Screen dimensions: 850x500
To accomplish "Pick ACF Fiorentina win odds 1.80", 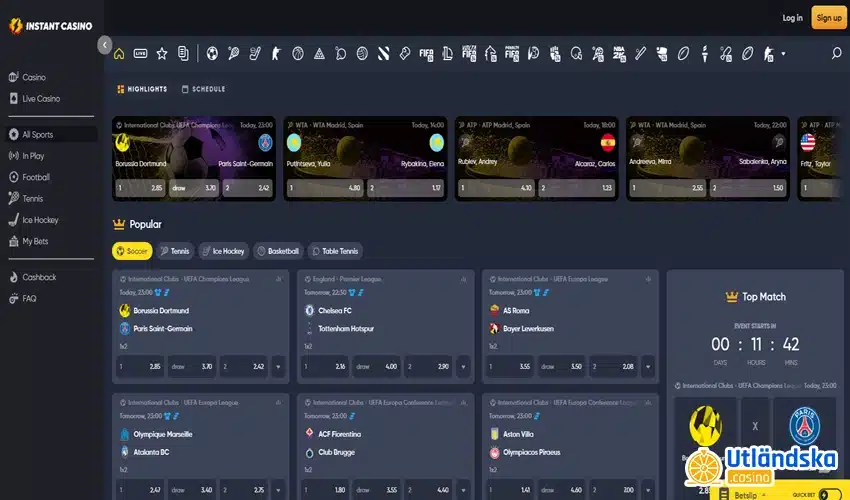I will pyautogui.click(x=325, y=490).
